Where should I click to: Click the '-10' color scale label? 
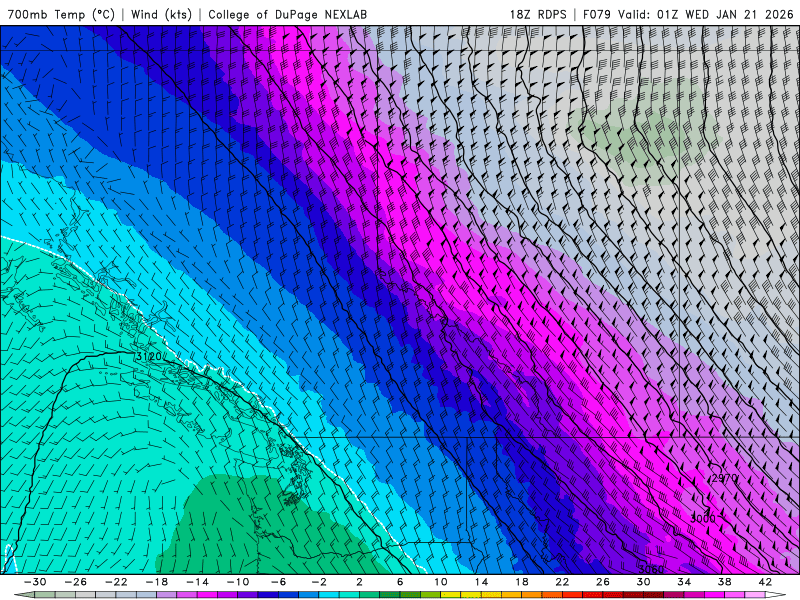238,582
